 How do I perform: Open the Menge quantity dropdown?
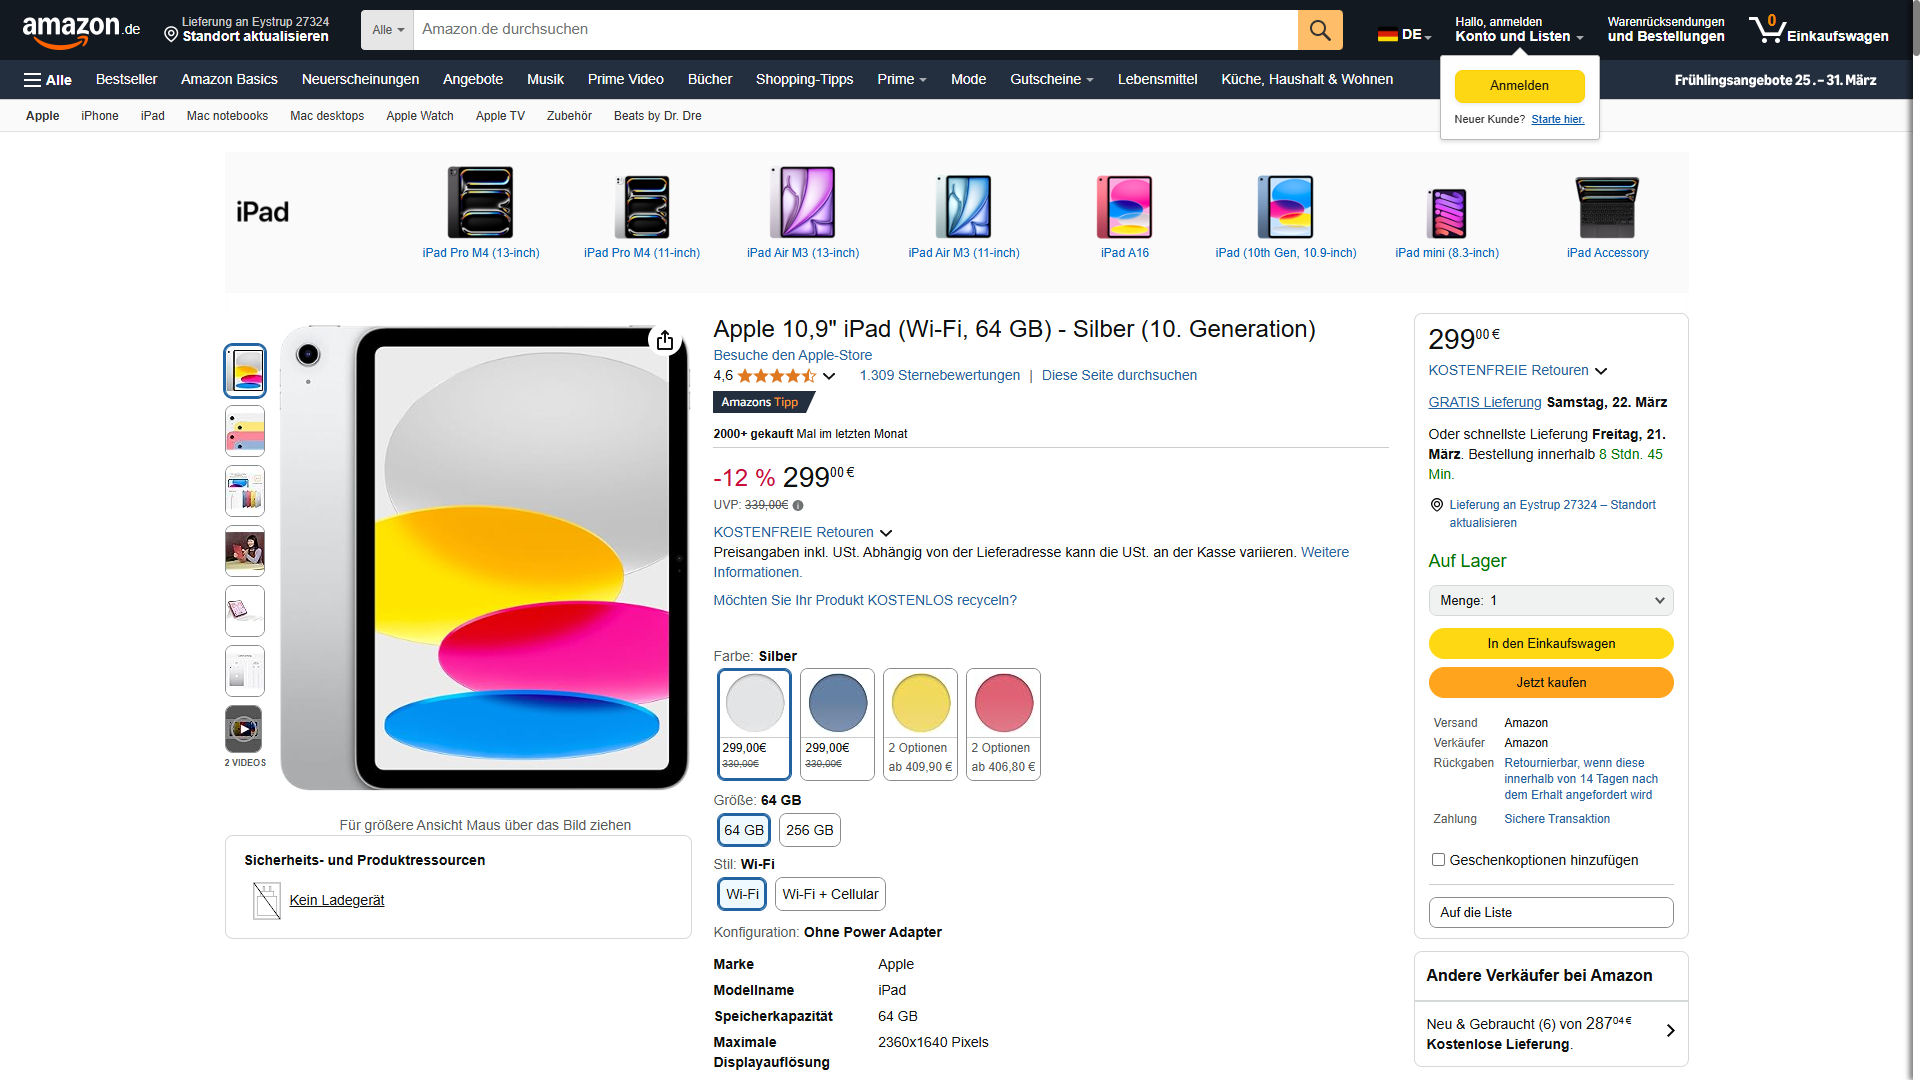click(1550, 600)
